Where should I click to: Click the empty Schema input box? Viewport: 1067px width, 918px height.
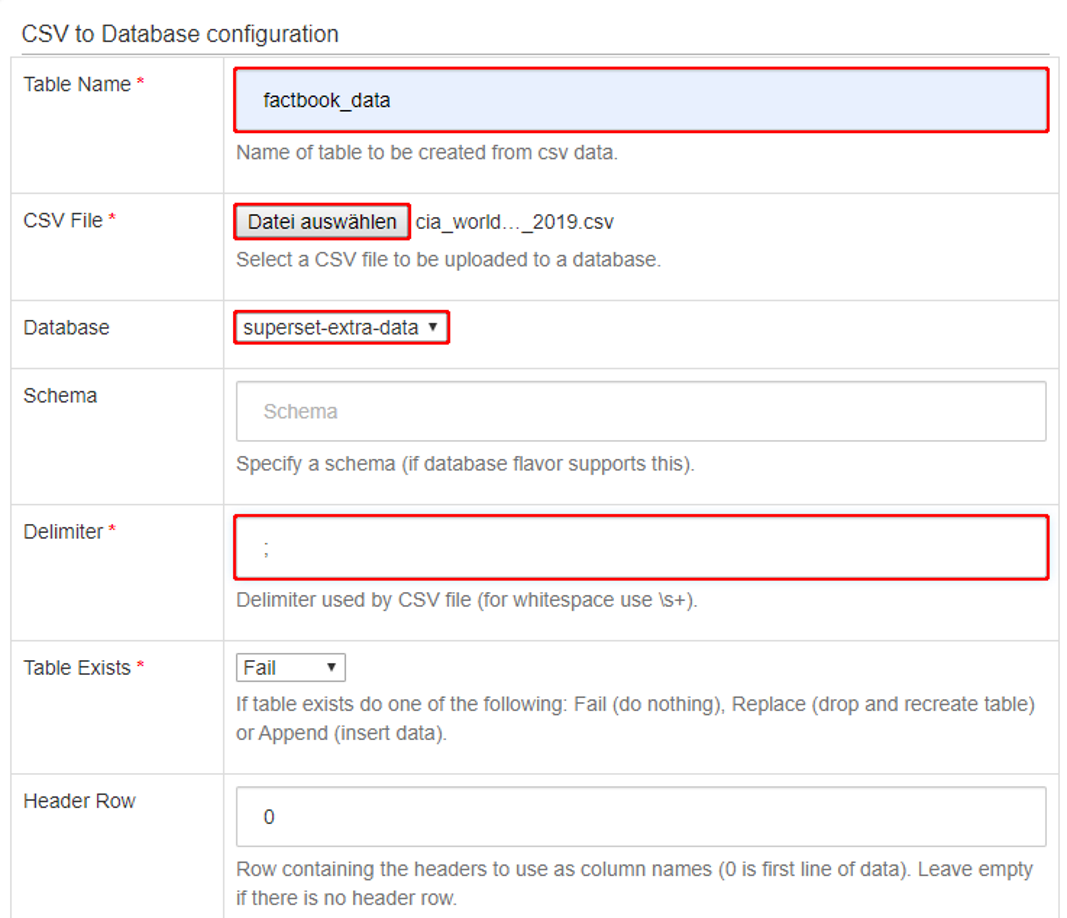click(x=640, y=410)
